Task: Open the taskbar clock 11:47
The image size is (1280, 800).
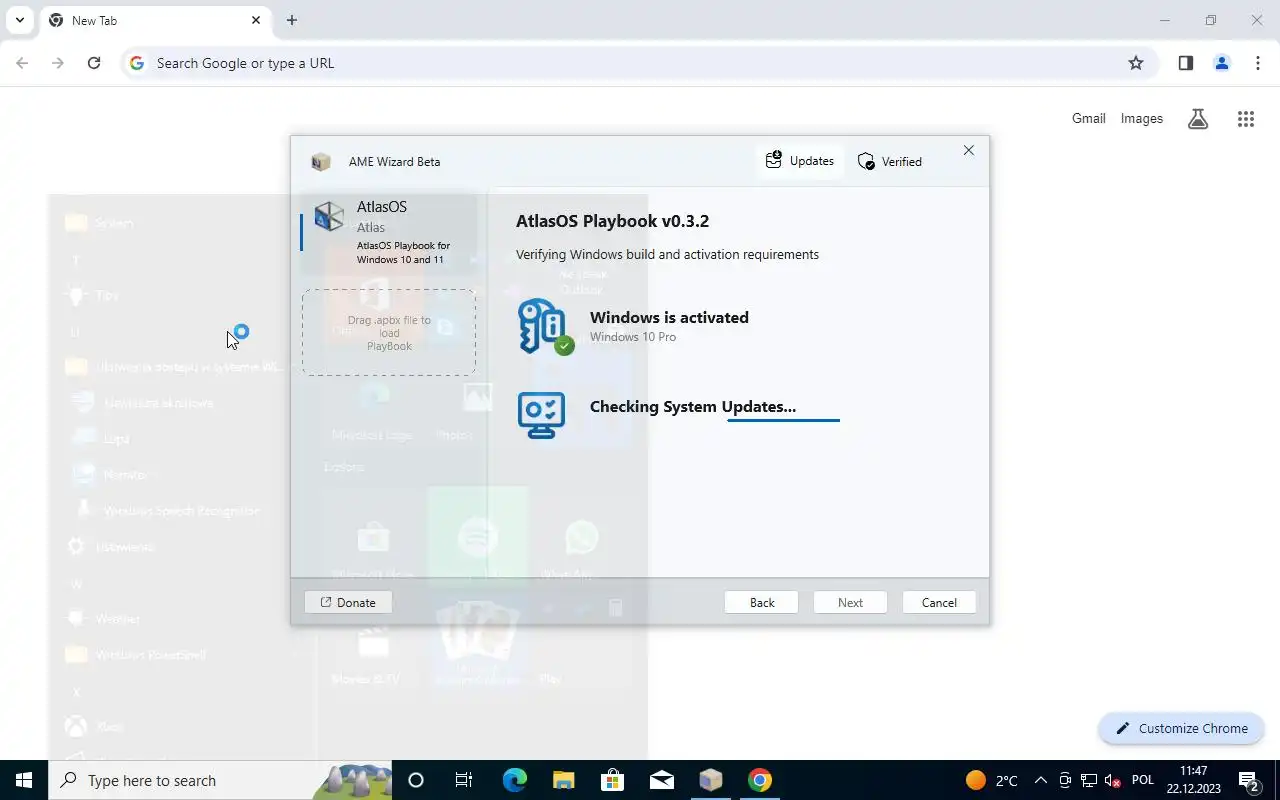Action: (1194, 780)
